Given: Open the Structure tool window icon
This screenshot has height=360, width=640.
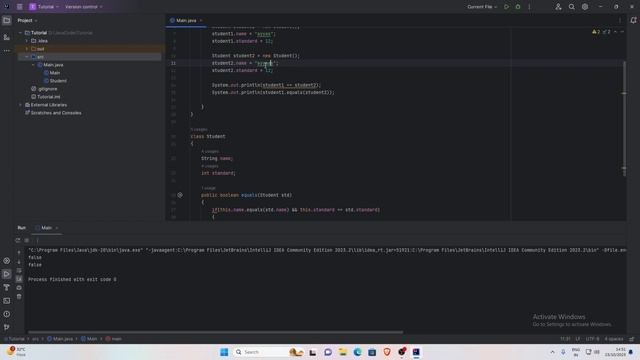Looking at the screenshot, I should (x=7, y=37).
